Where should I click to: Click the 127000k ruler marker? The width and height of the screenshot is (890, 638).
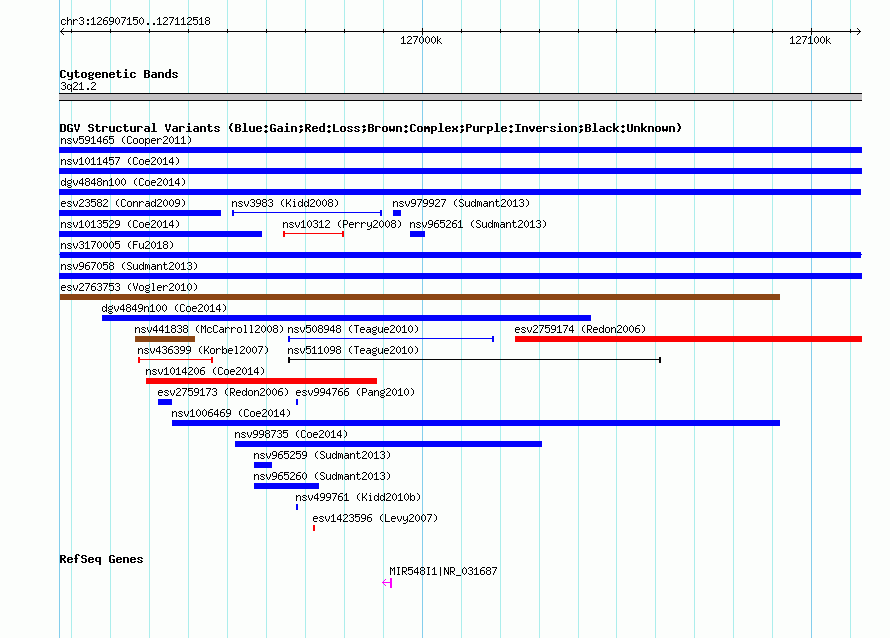pos(421,40)
